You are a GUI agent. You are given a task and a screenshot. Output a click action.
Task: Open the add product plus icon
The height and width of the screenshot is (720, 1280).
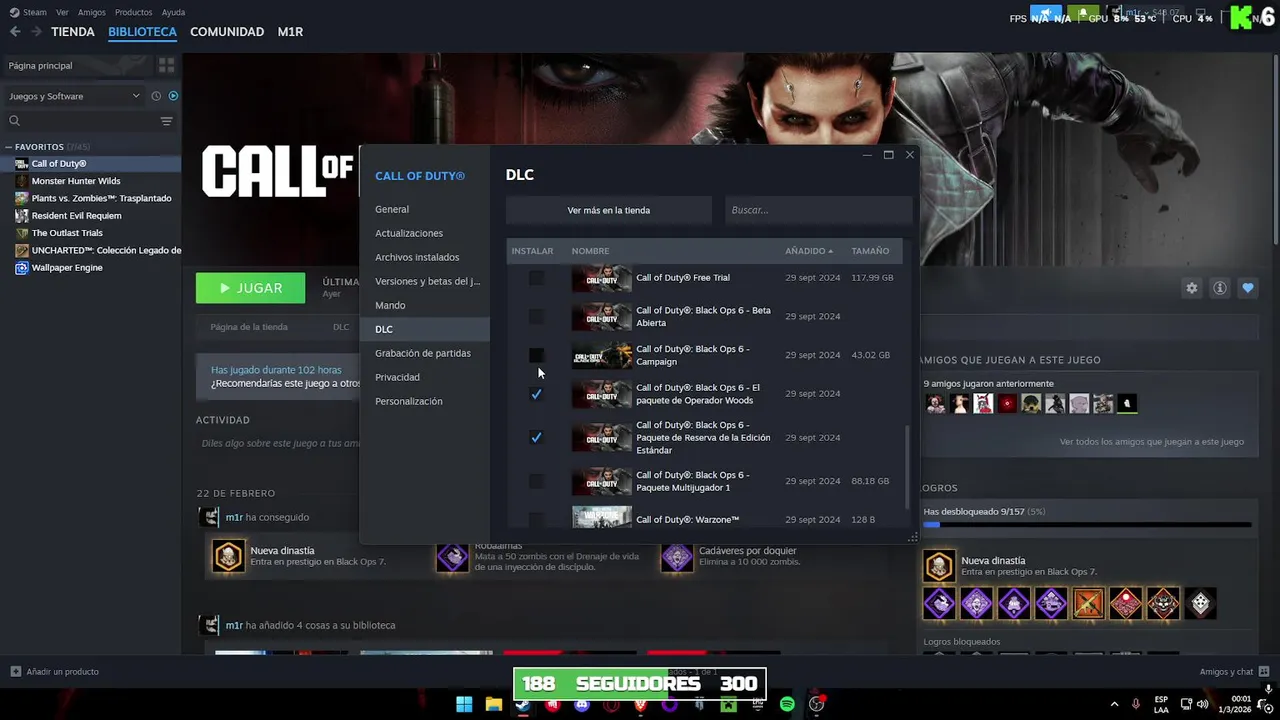click(x=15, y=671)
